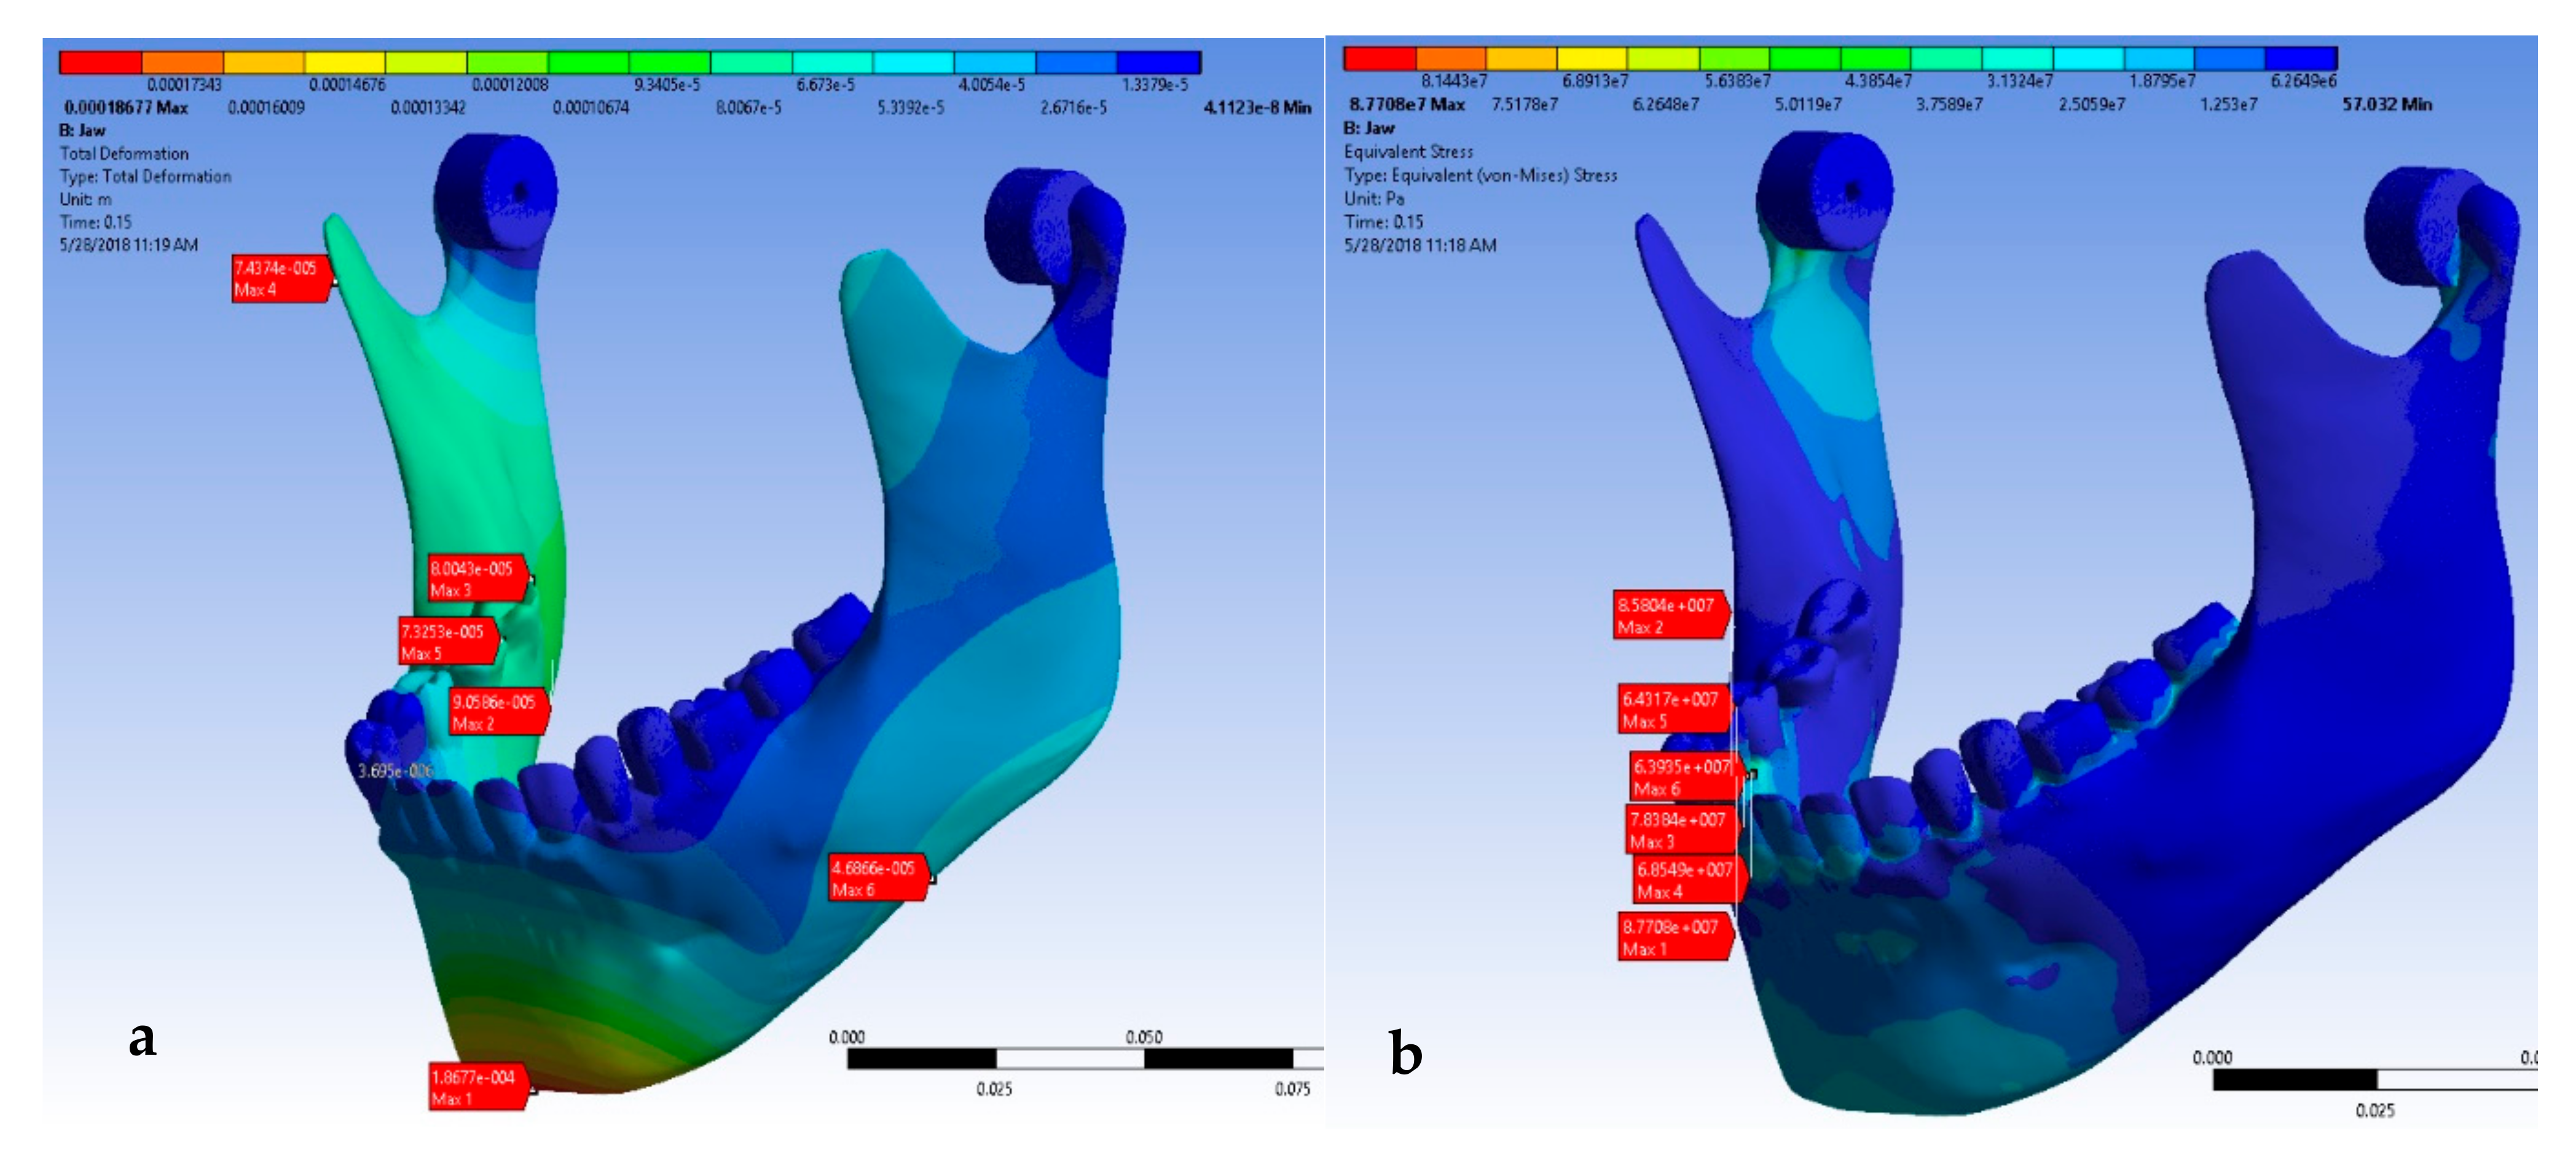Click the 6.4317e+007 Max 5 stress tag
This screenshot has height=1158, width=2576.
pyautogui.click(x=1672, y=709)
